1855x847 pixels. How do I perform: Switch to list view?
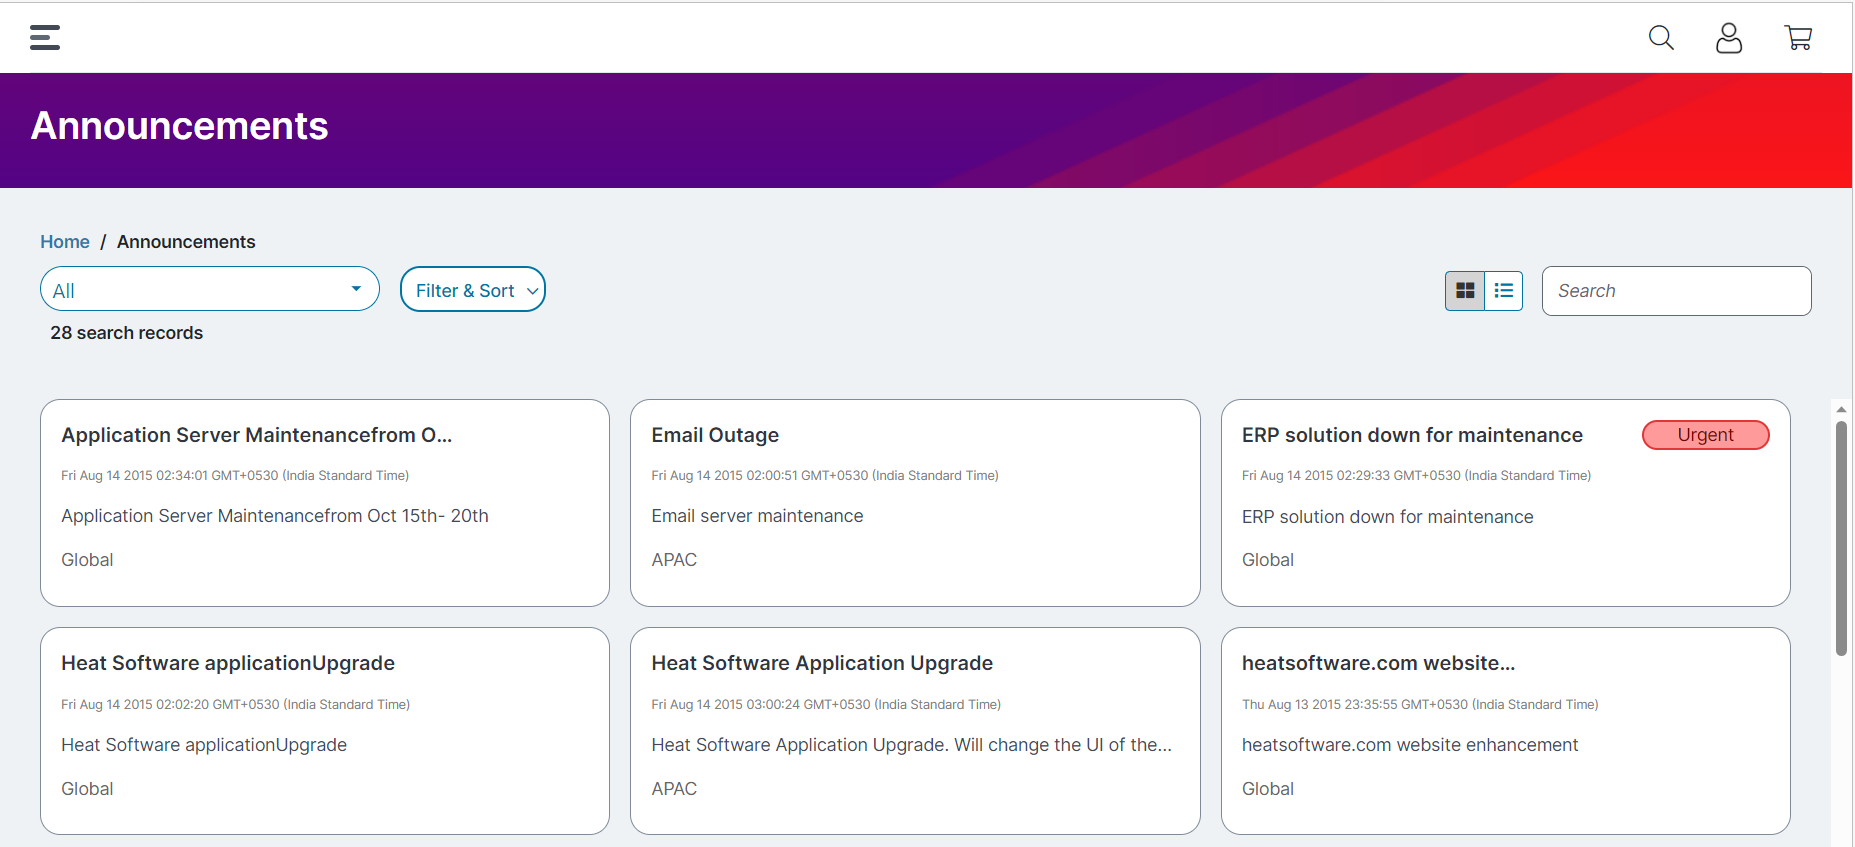click(x=1504, y=291)
